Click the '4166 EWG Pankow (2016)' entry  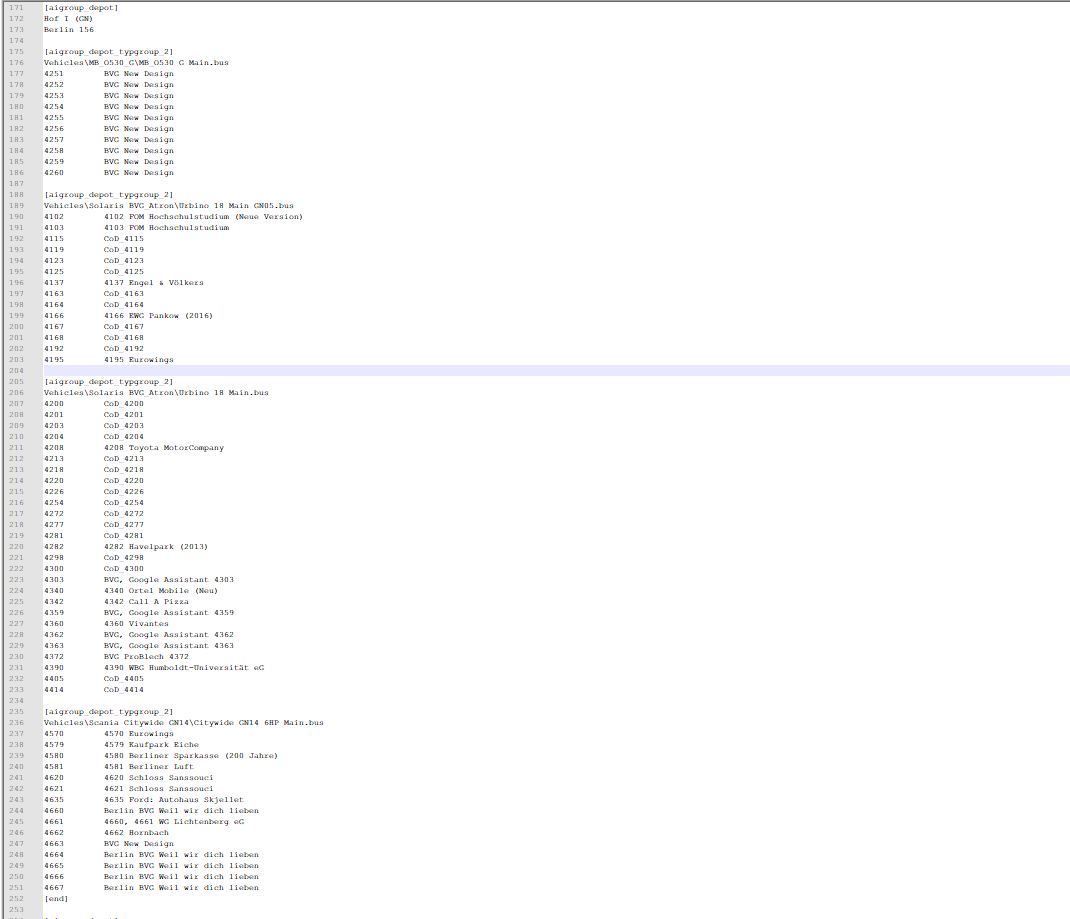(158, 315)
